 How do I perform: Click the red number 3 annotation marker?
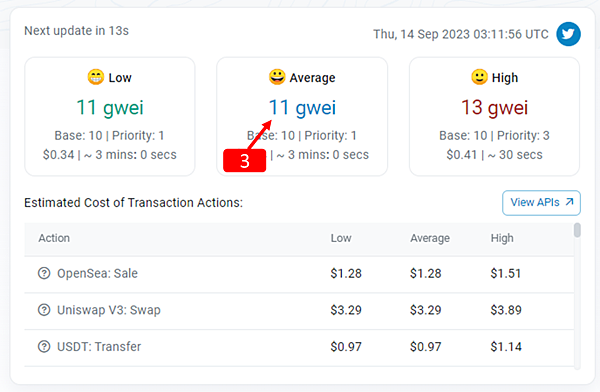click(x=245, y=161)
